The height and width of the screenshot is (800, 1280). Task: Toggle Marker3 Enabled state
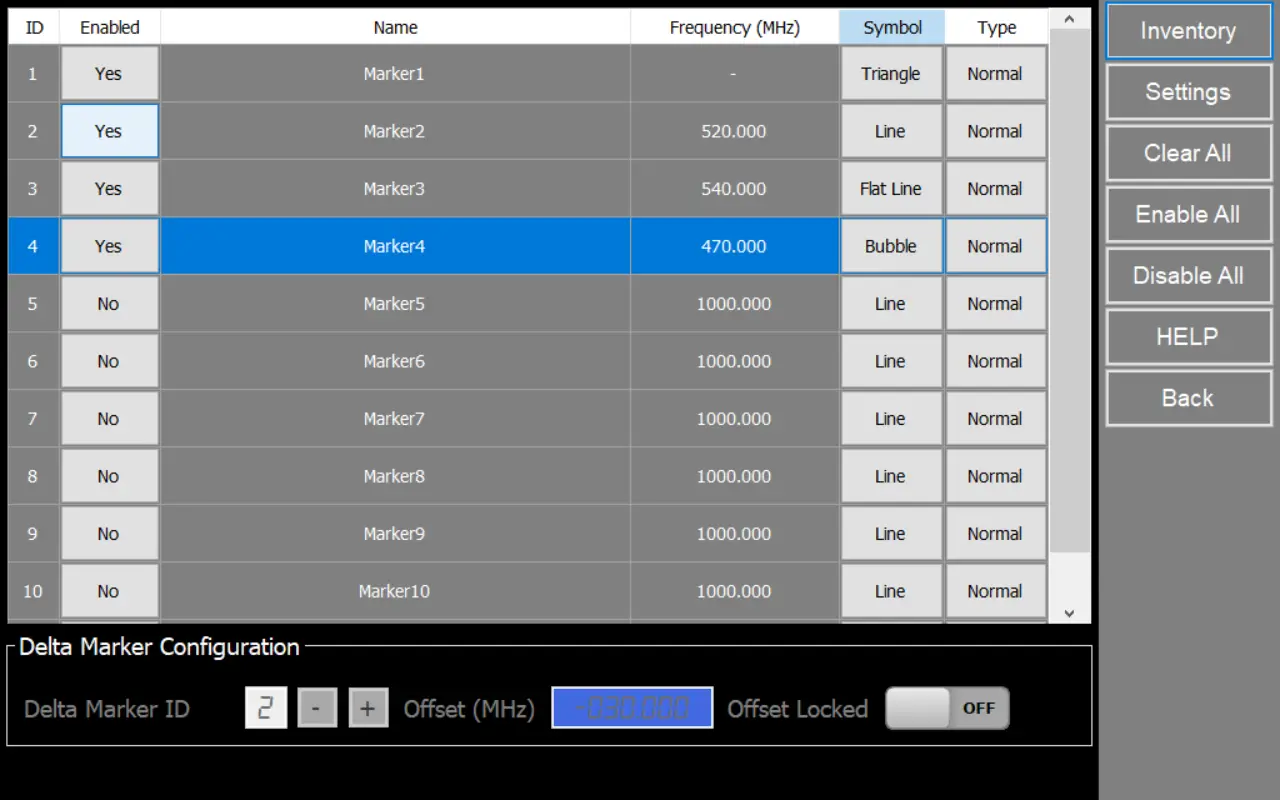click(109, 189)
